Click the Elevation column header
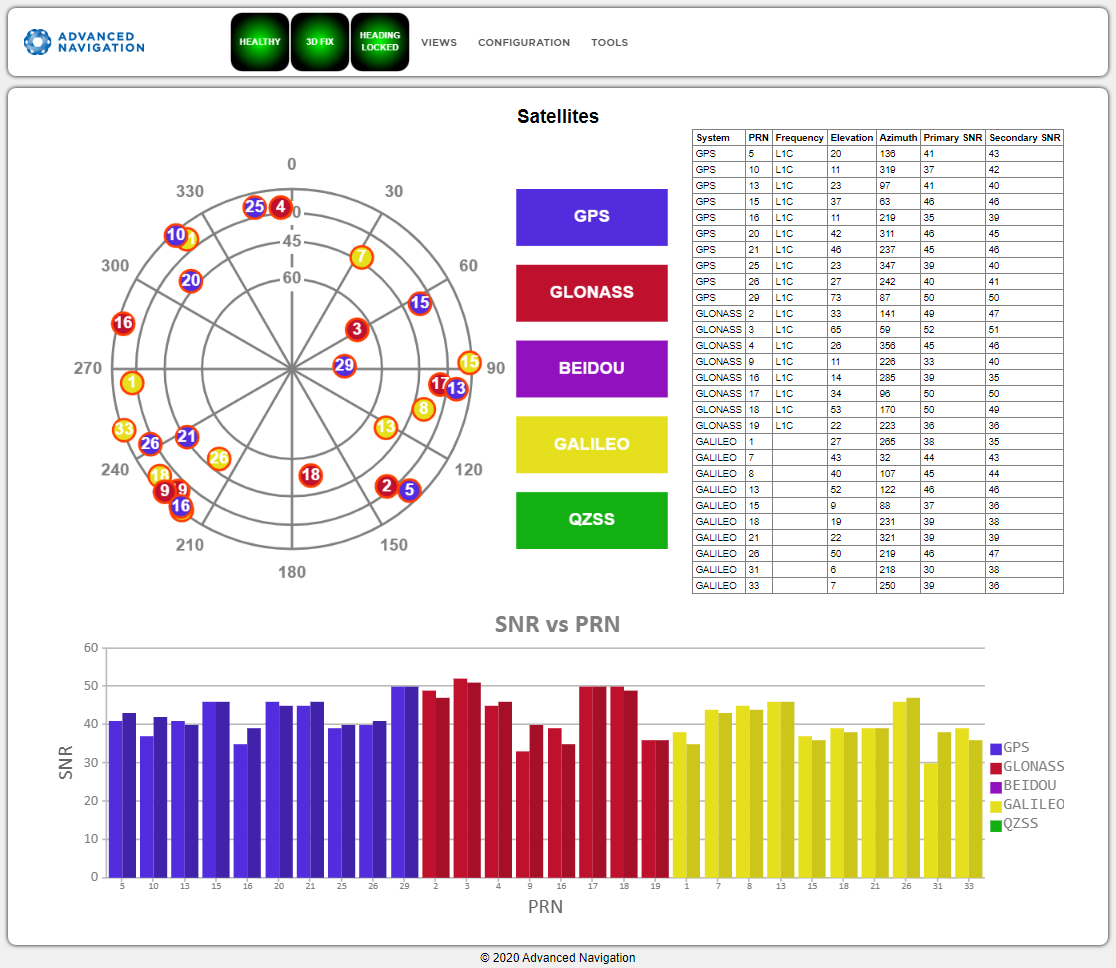1116x968 pixels. pos(851,138)
